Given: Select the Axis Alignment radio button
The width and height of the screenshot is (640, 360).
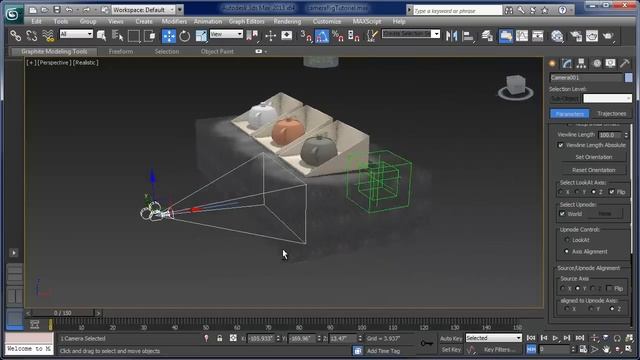Looking at the screenshot, I should pos(567,251).
